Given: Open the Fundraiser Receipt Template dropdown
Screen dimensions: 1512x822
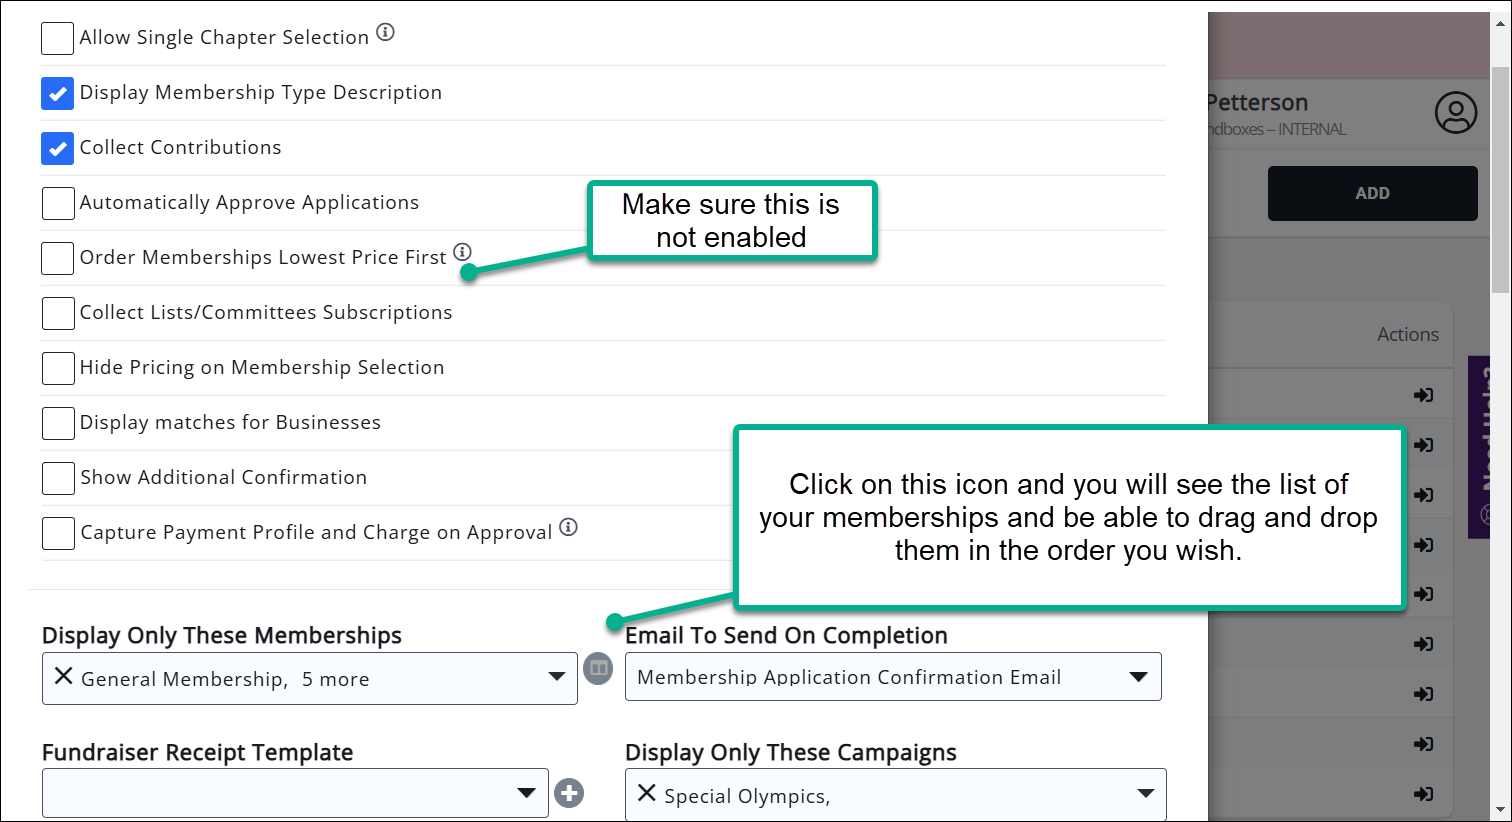Looking at the screenshot, I should tap(526, 793).
